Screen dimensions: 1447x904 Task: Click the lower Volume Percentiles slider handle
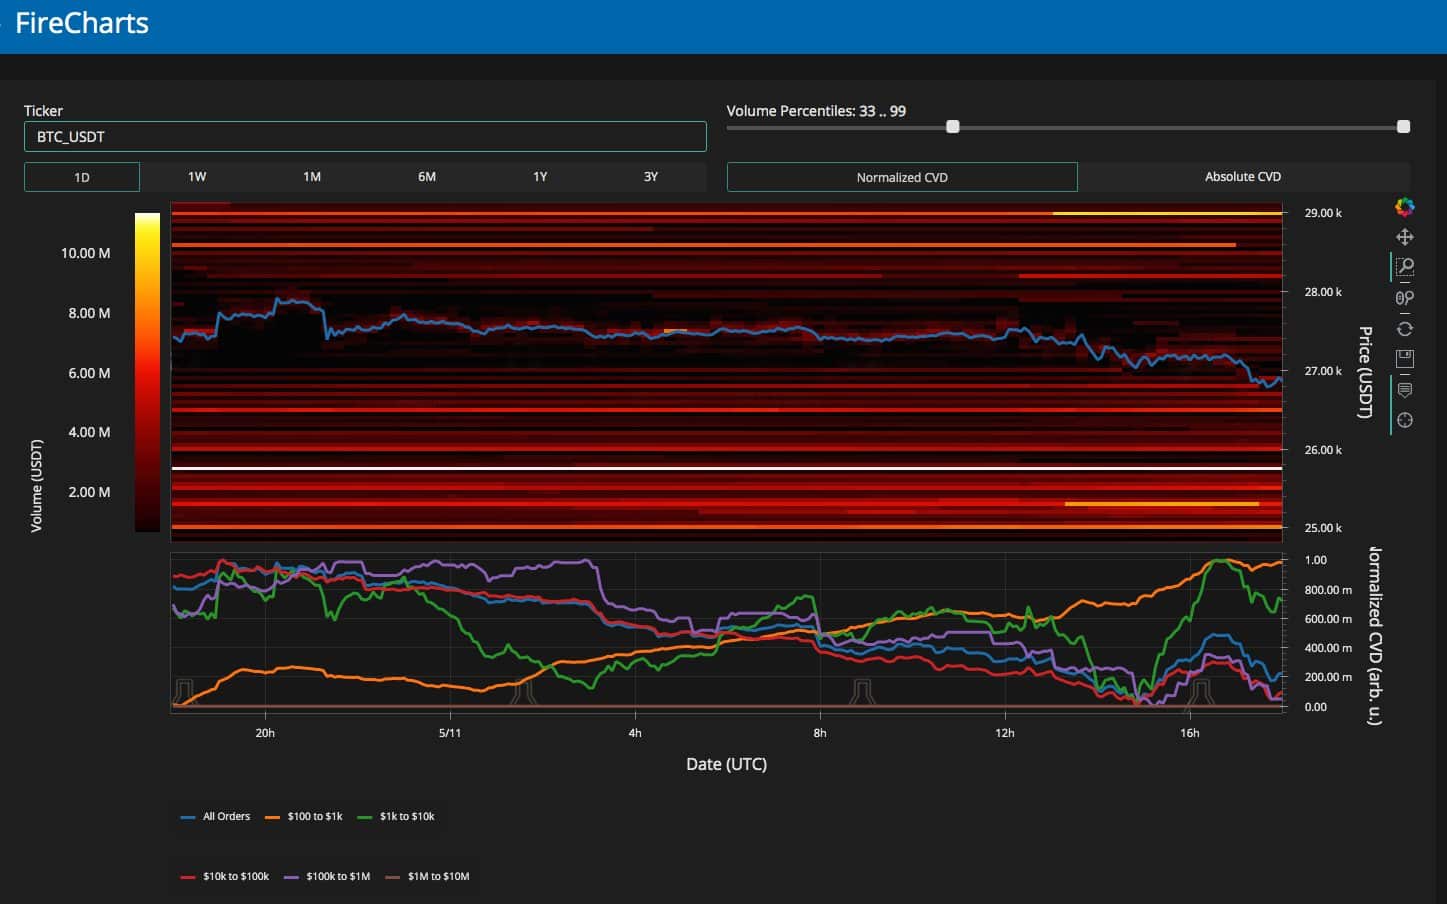(x=953, y=127)
